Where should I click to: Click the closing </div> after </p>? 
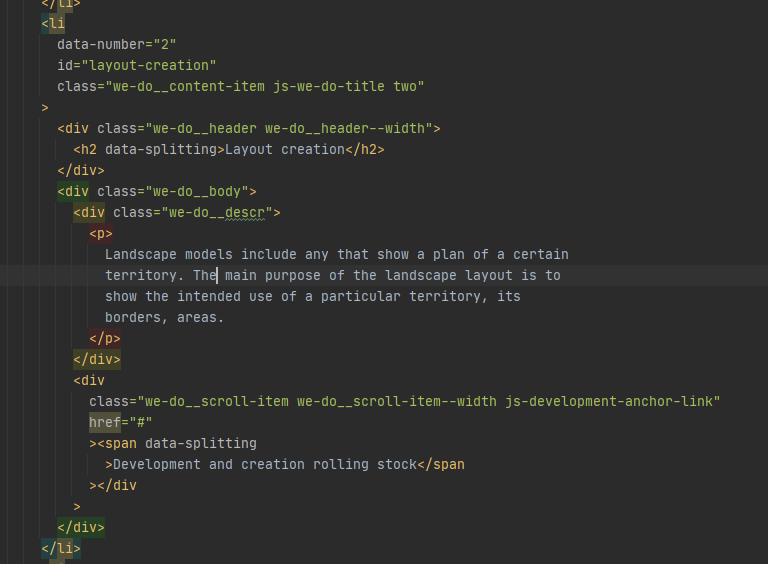tap(97, 360)
